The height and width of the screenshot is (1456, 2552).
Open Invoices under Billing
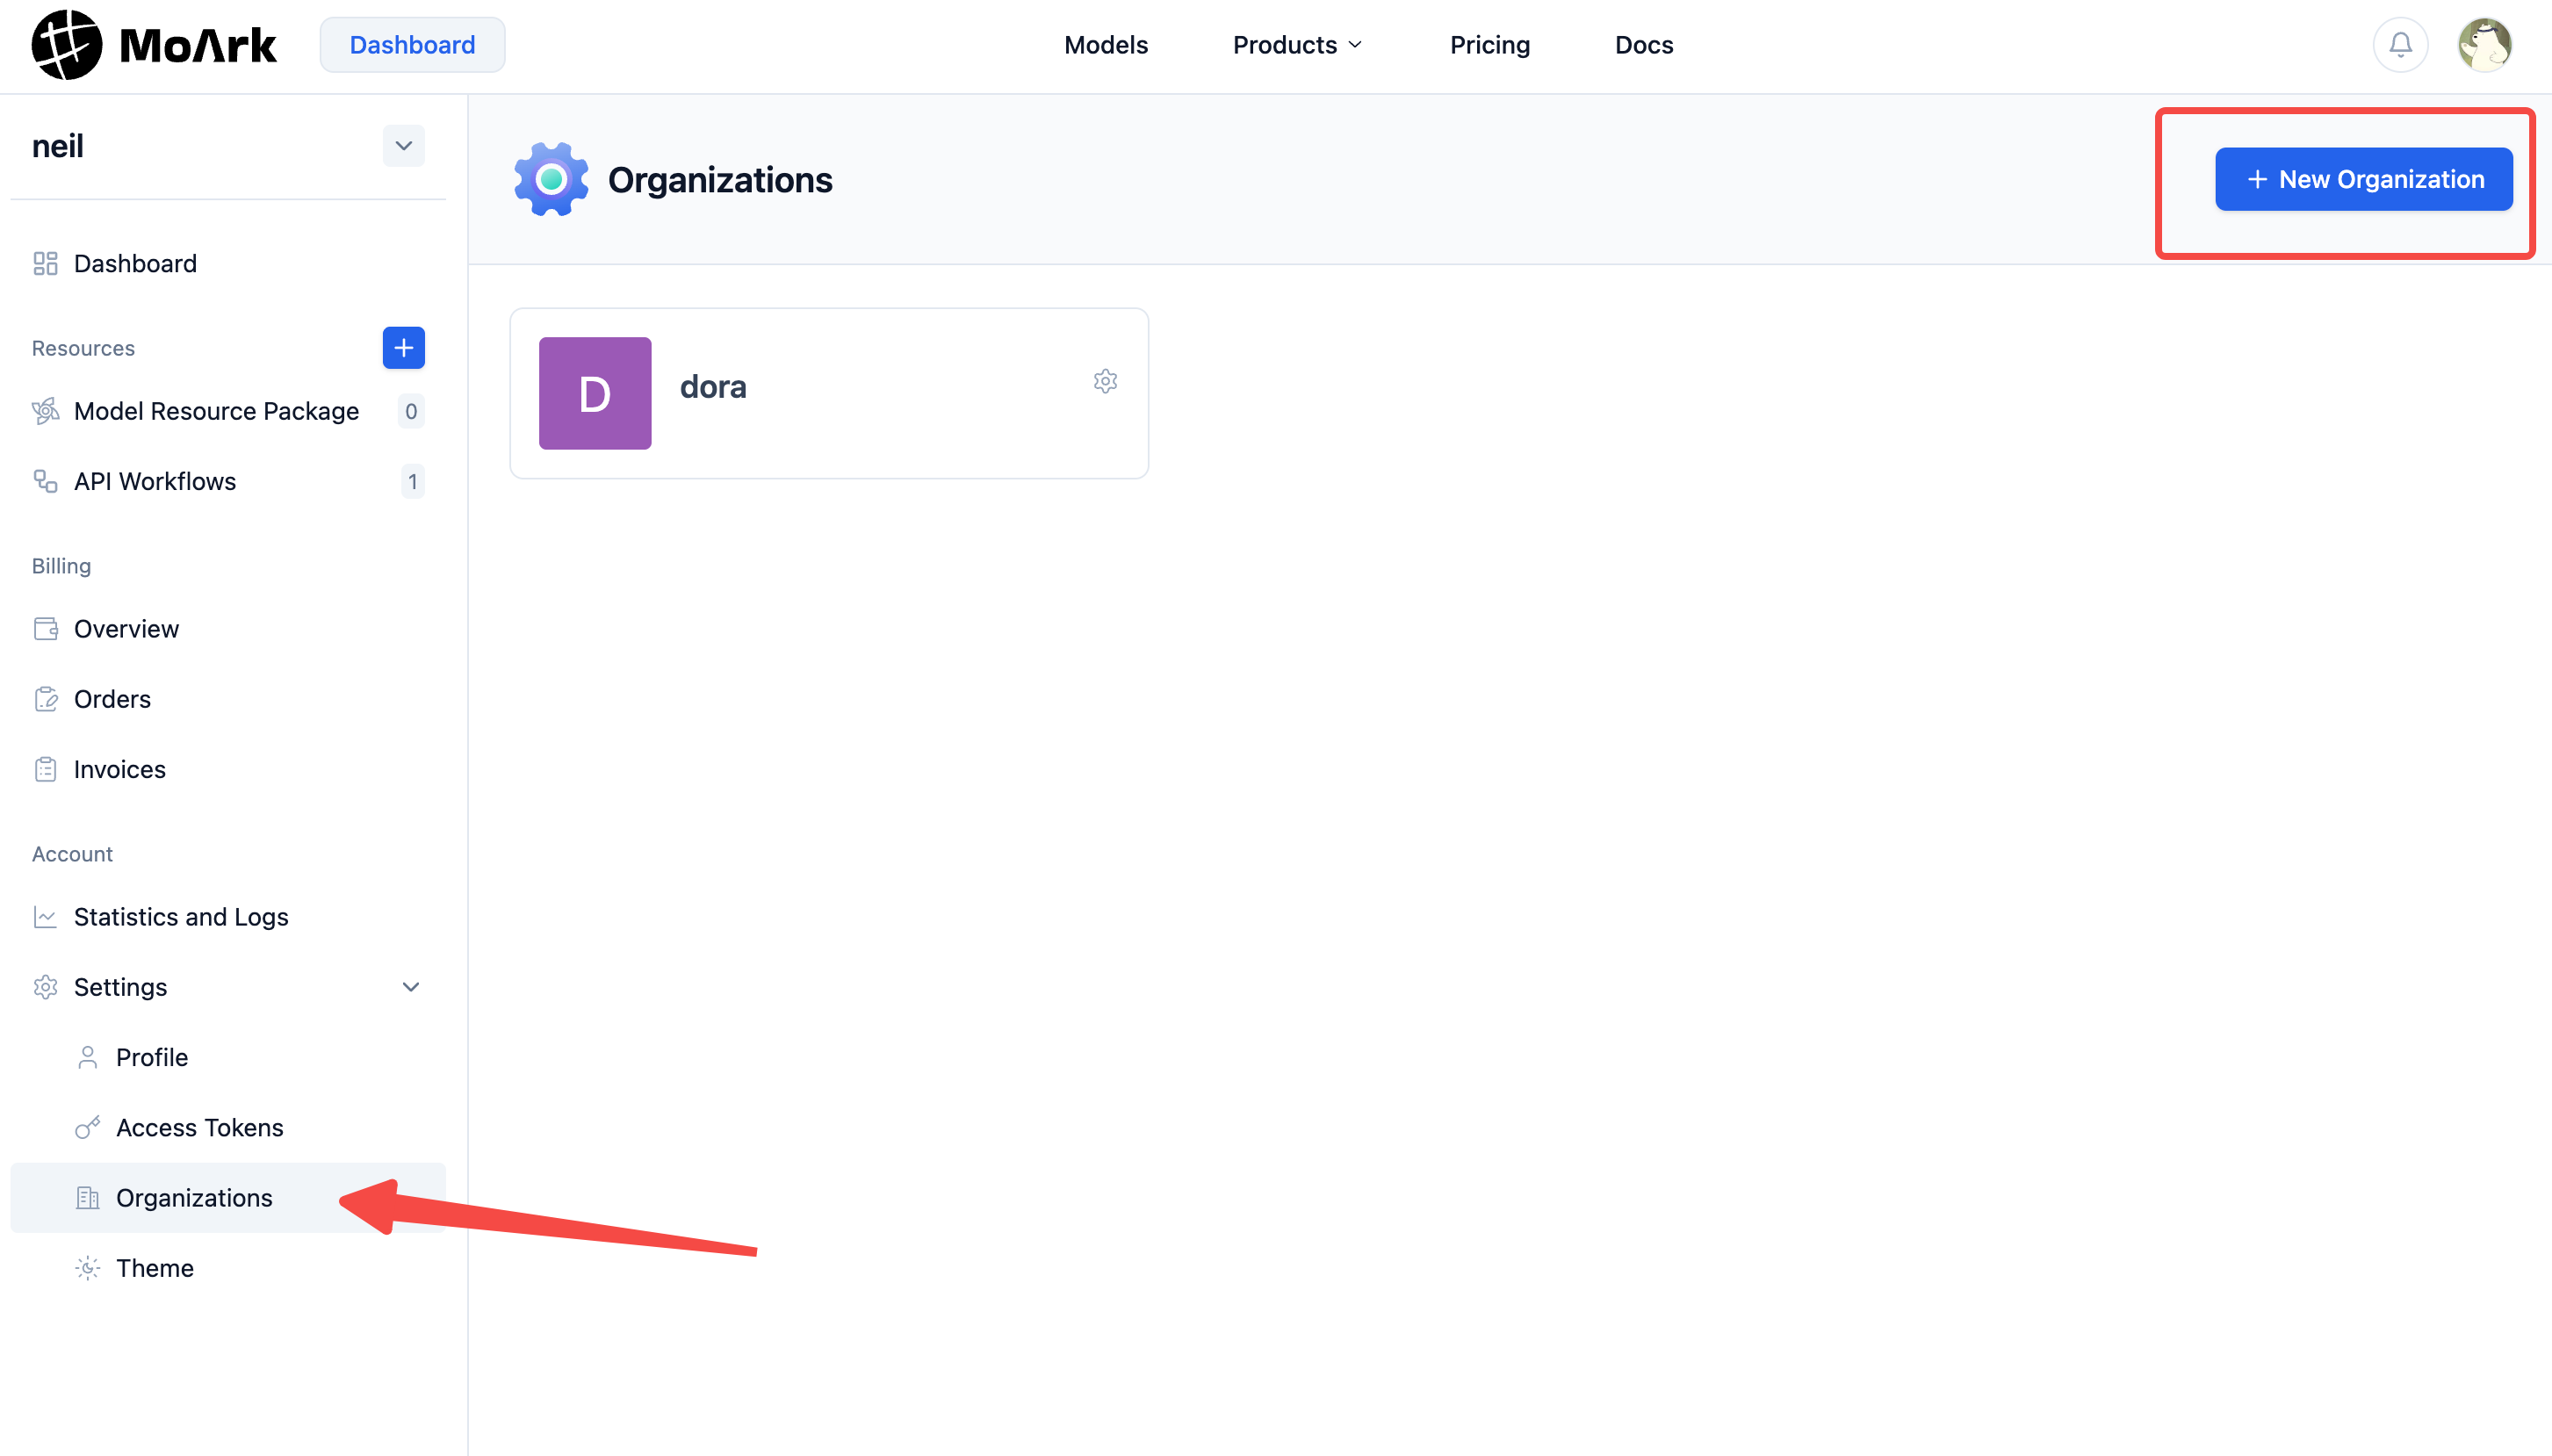[119, 769]
